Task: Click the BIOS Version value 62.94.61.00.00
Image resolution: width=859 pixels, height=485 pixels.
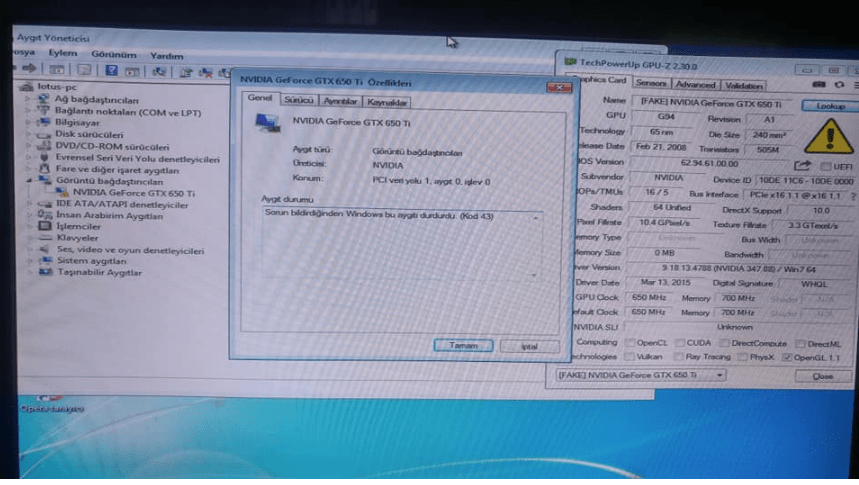Action: [709, 163]
